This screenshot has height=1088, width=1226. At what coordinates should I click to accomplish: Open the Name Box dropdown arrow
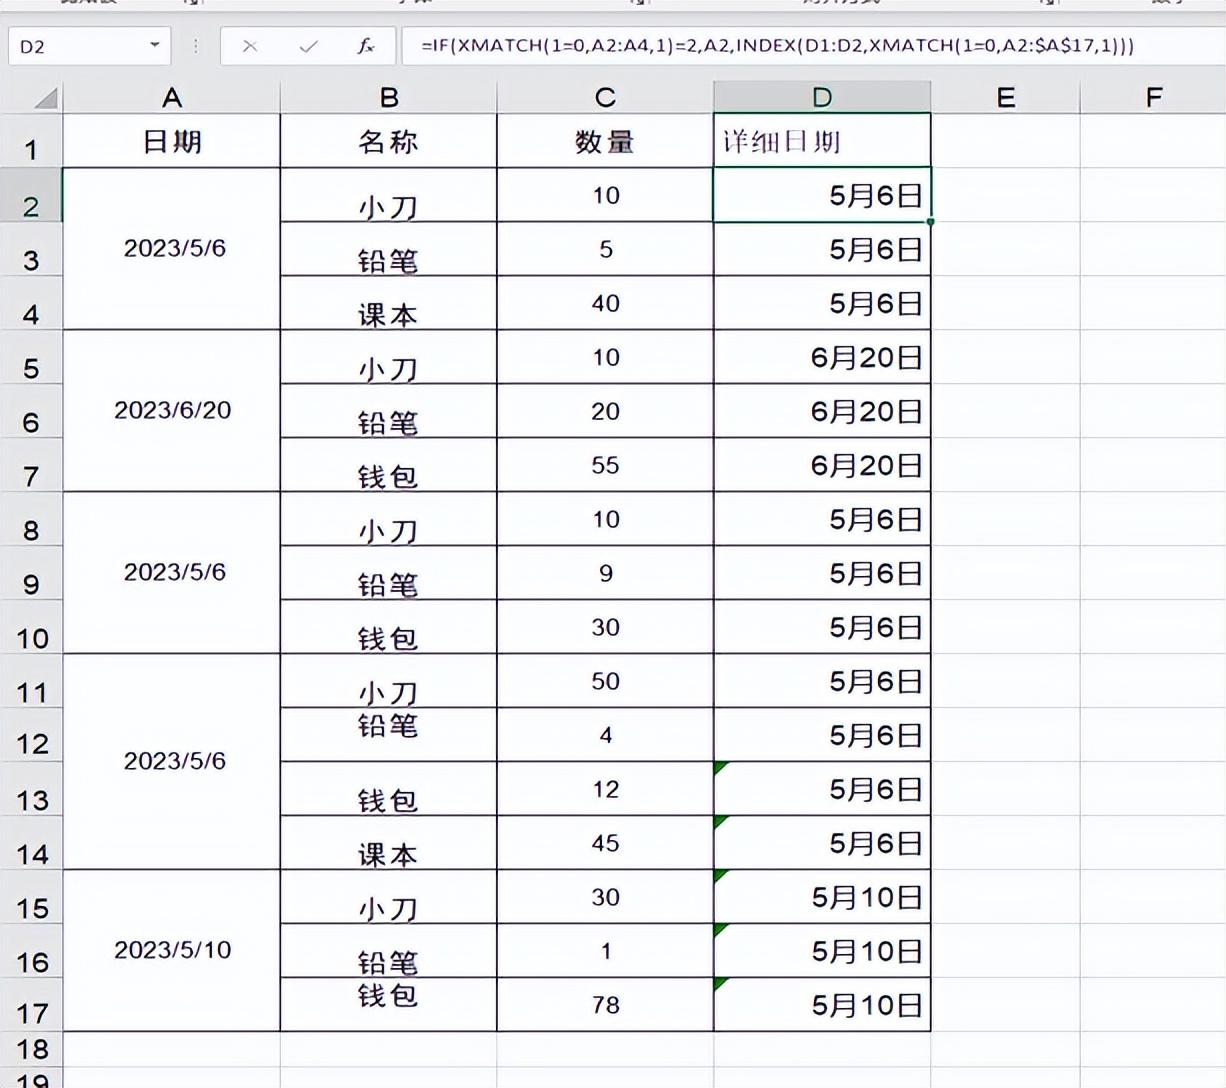(154, 45)
